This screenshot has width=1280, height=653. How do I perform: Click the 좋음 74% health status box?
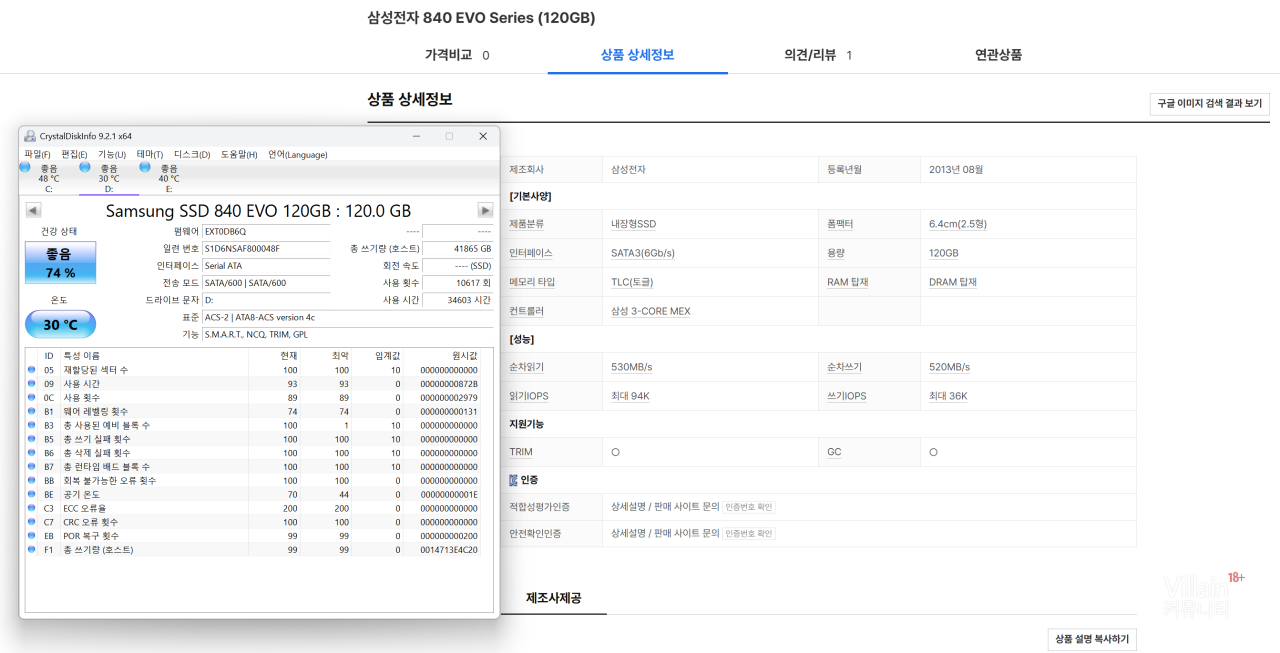coord(60,263)
